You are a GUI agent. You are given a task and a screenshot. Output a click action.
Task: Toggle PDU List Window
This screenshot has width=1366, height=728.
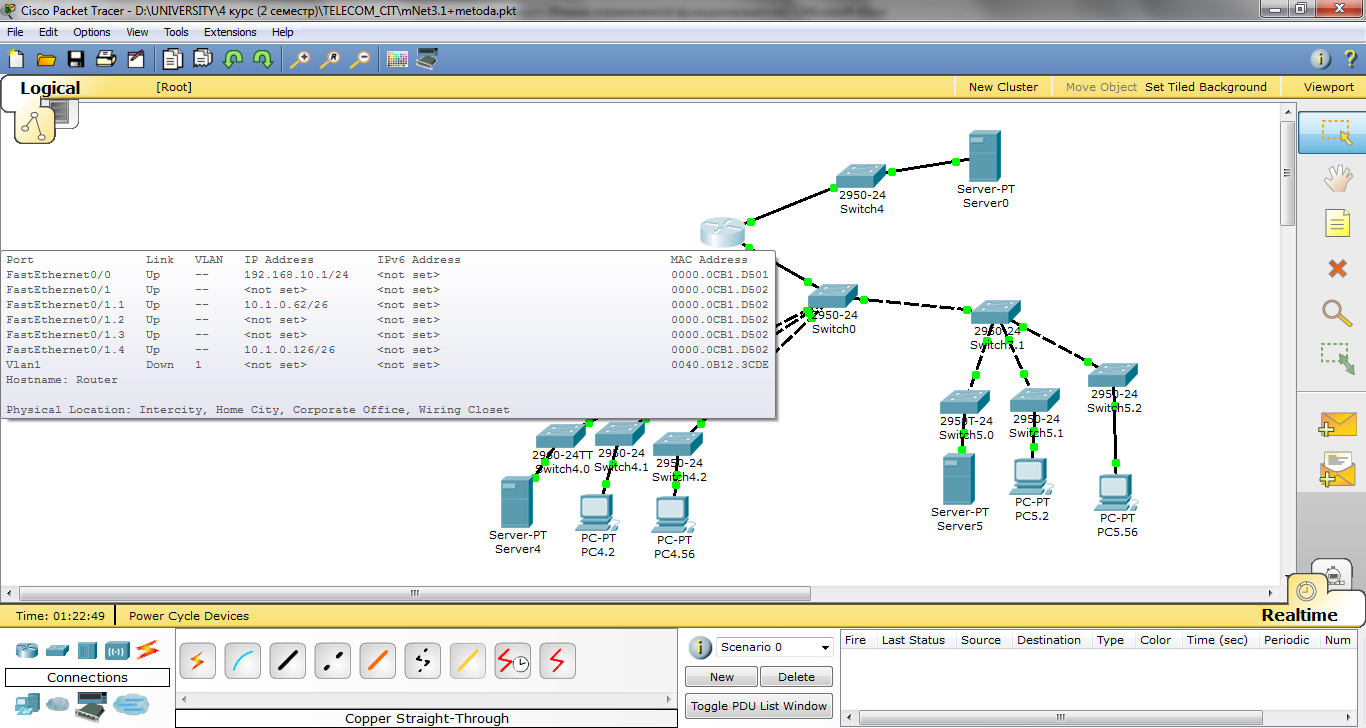[x=759, y=706]
